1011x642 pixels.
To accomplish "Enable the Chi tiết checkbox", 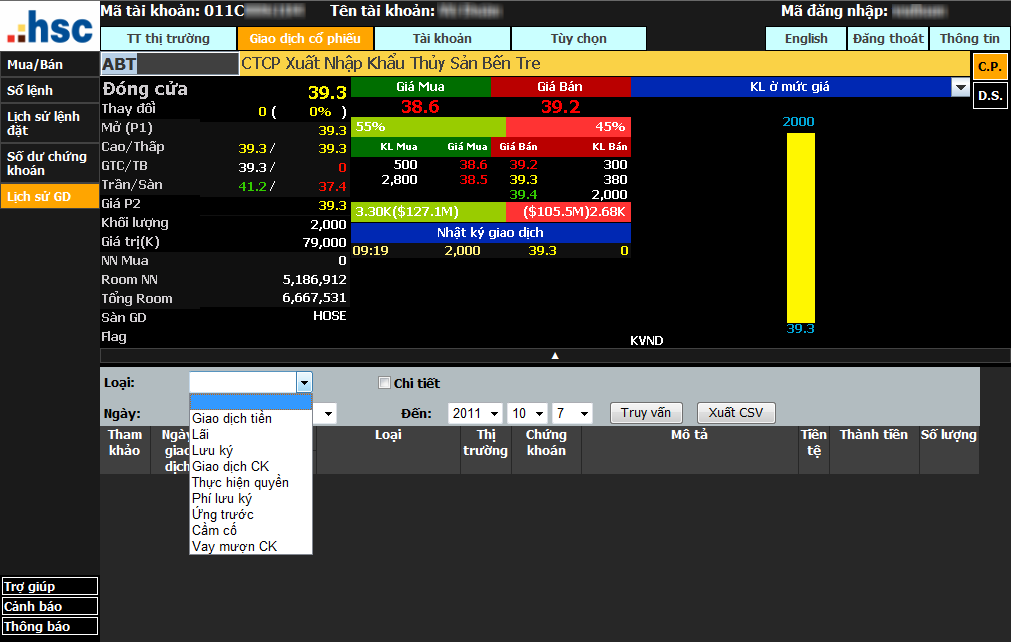I will pos(384,383).
